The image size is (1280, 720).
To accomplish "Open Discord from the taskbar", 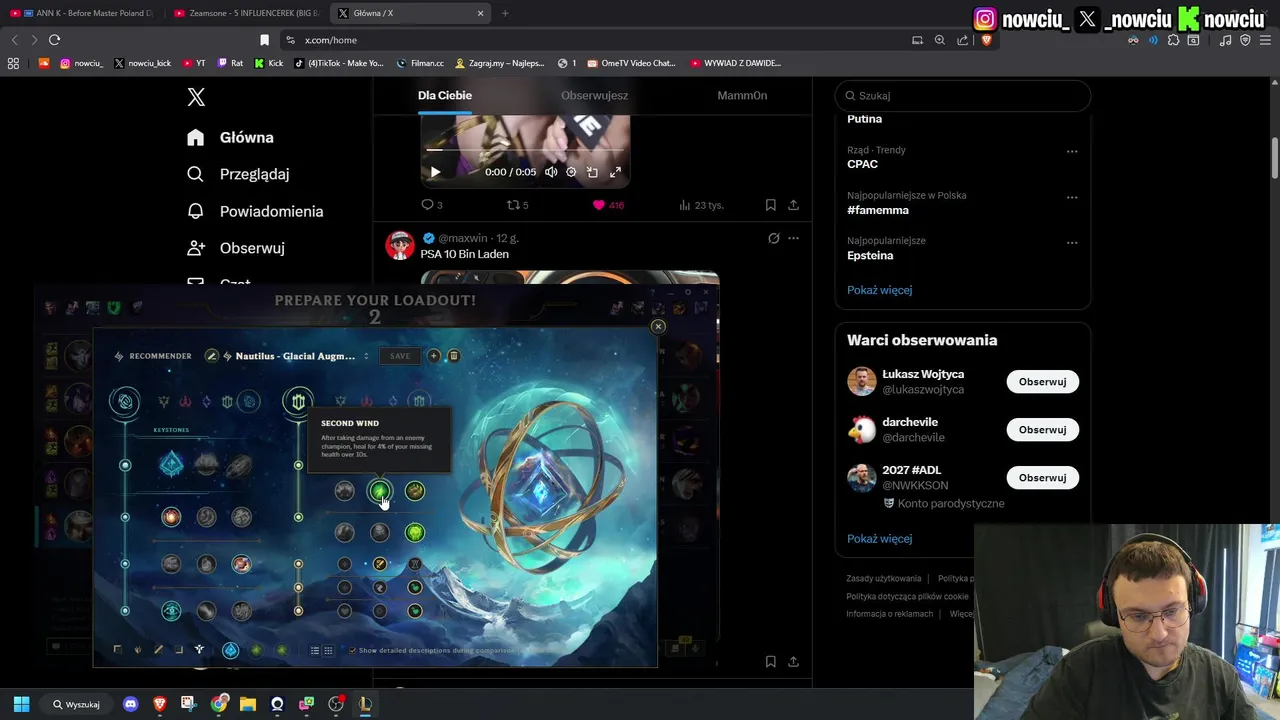I will [x=130, y=704].
